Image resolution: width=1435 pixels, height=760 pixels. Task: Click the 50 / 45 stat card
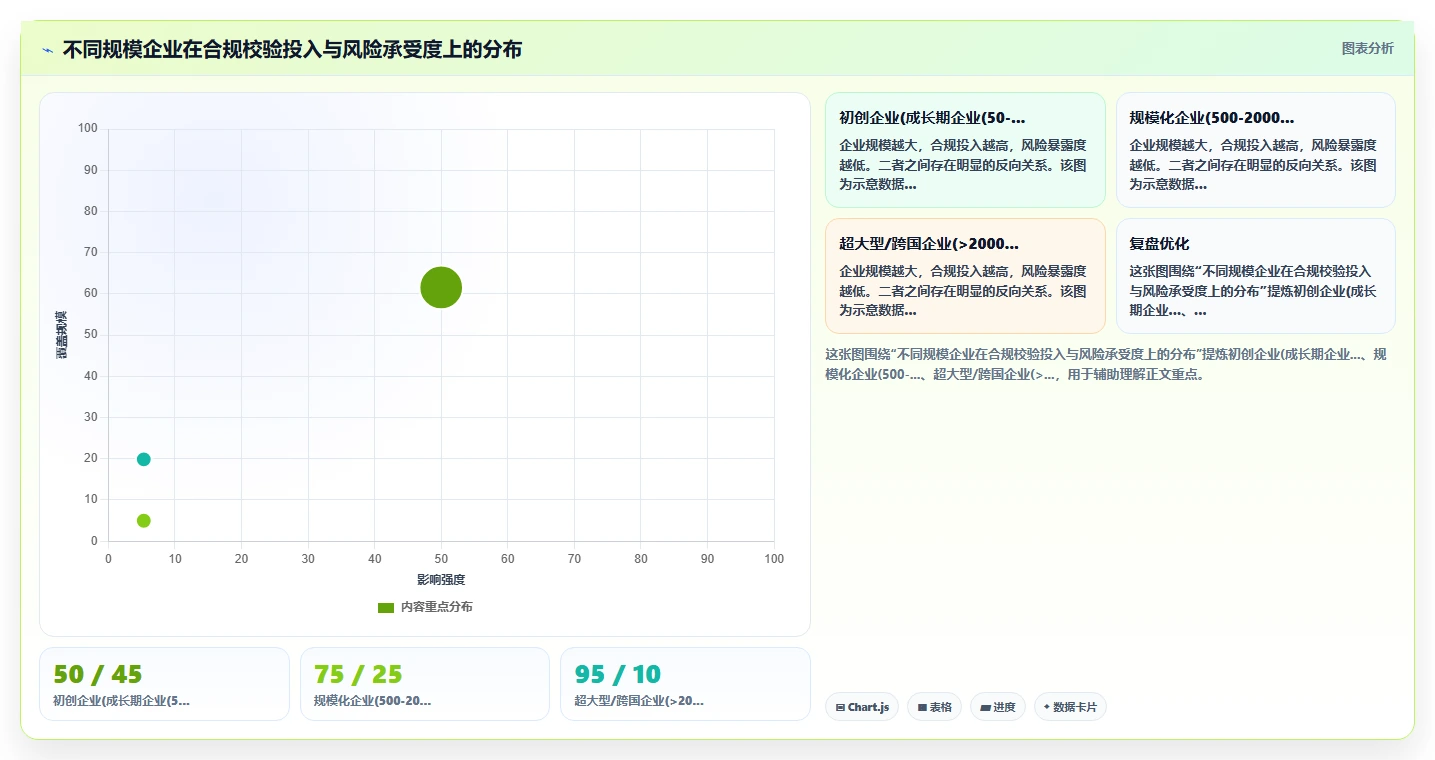[164, 684]
